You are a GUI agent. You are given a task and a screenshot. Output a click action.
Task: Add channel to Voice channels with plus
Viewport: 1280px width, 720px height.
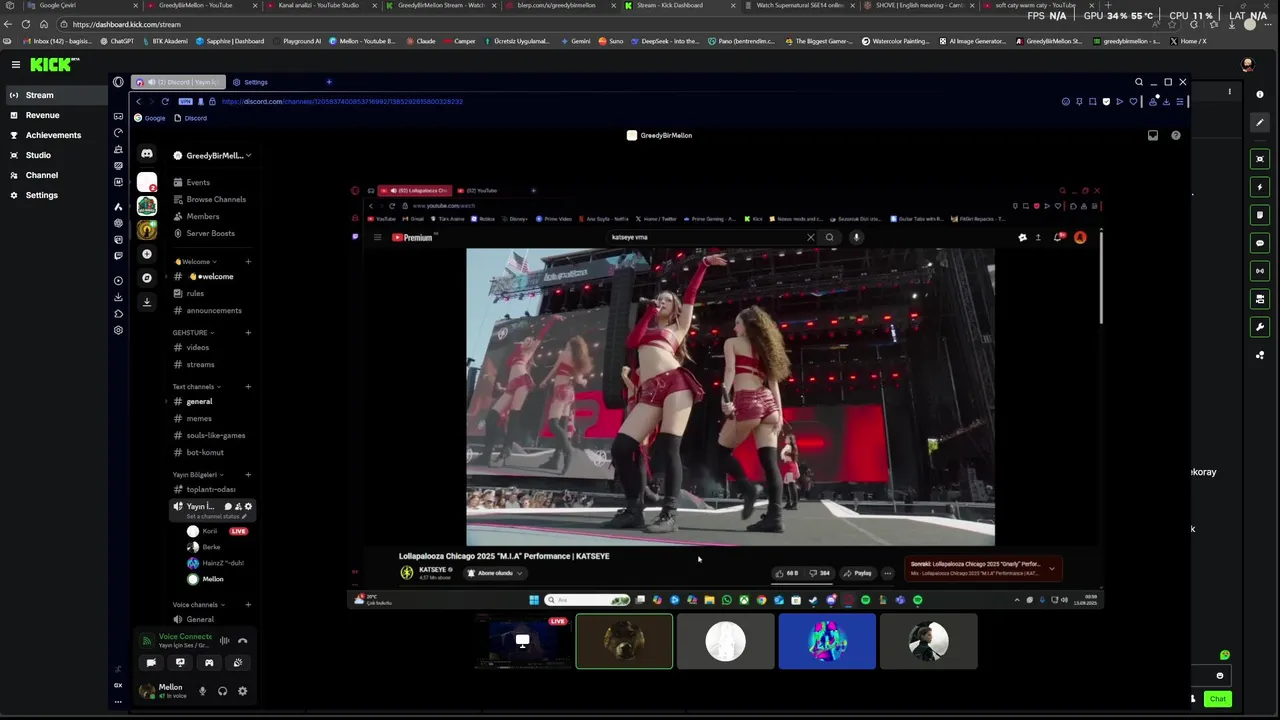[248, 604]
